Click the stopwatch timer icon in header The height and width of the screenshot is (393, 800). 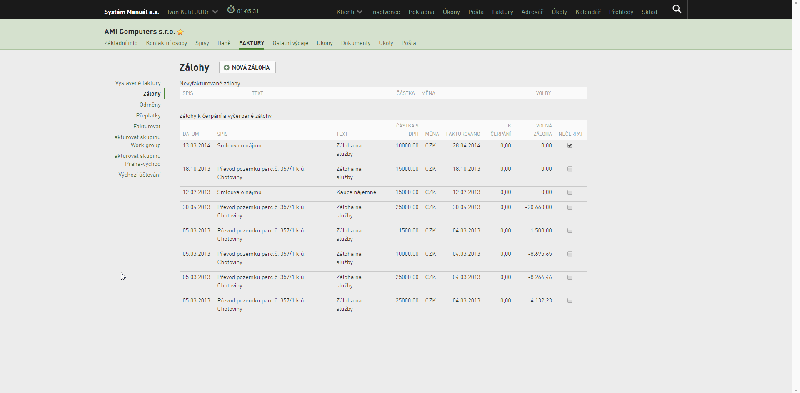tap(231, 10)
